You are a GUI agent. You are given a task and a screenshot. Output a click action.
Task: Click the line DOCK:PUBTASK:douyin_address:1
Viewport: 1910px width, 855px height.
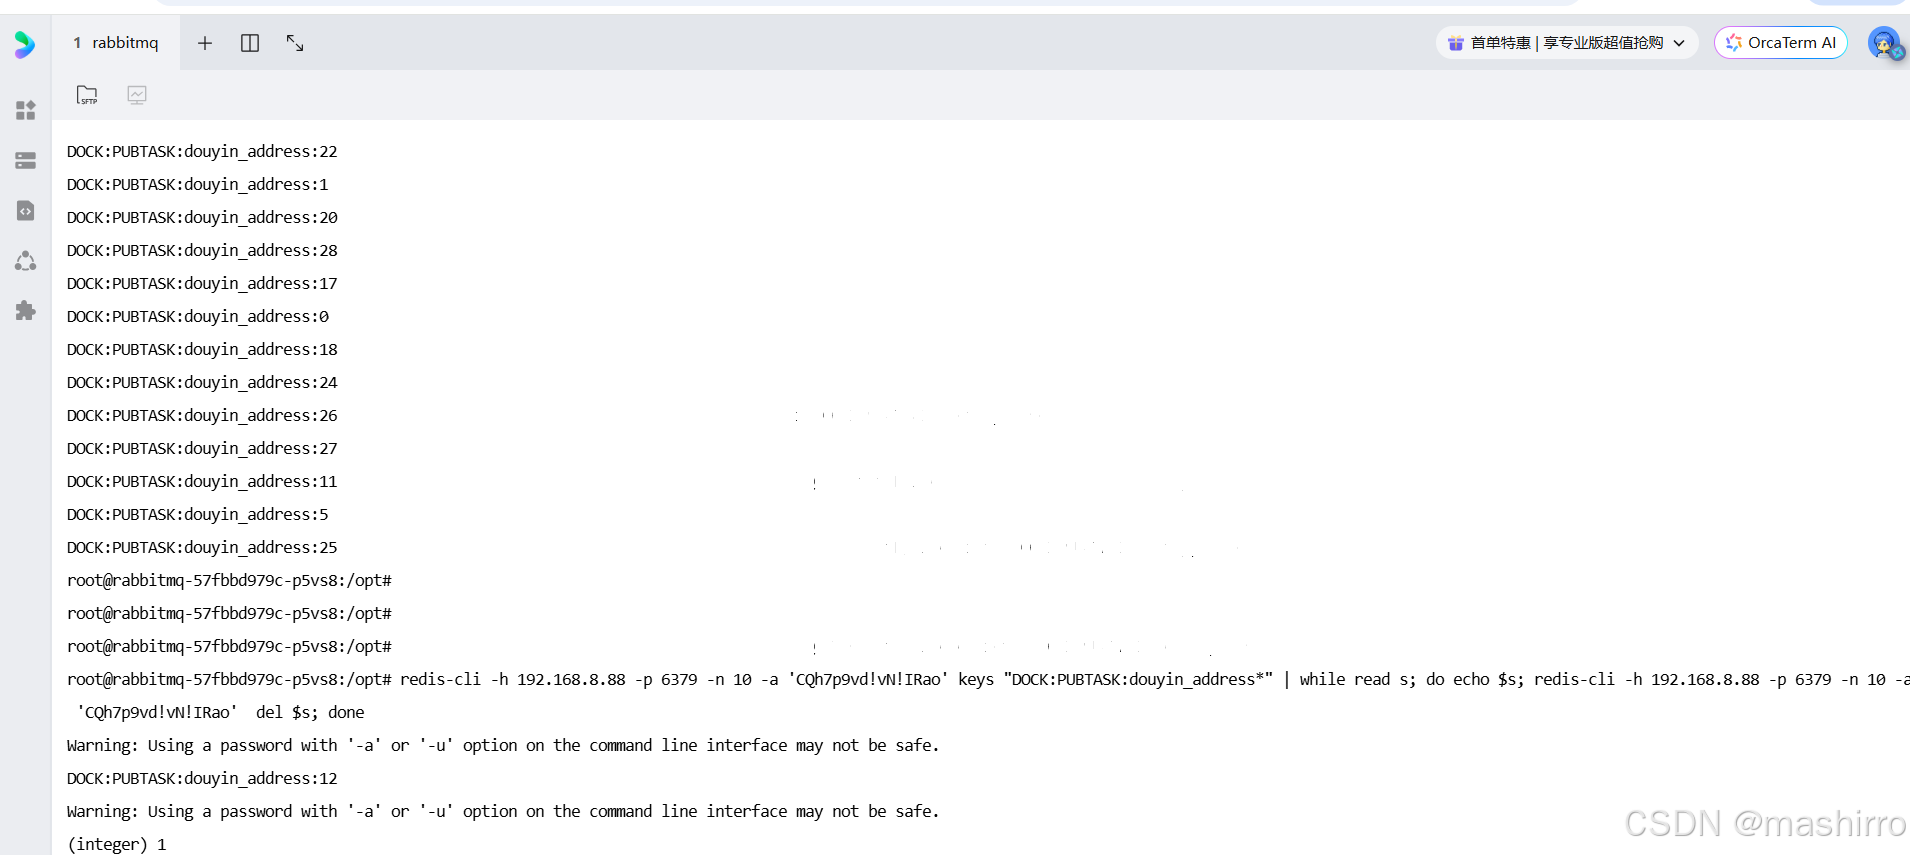pyautogui.click(x=197, y=184)
